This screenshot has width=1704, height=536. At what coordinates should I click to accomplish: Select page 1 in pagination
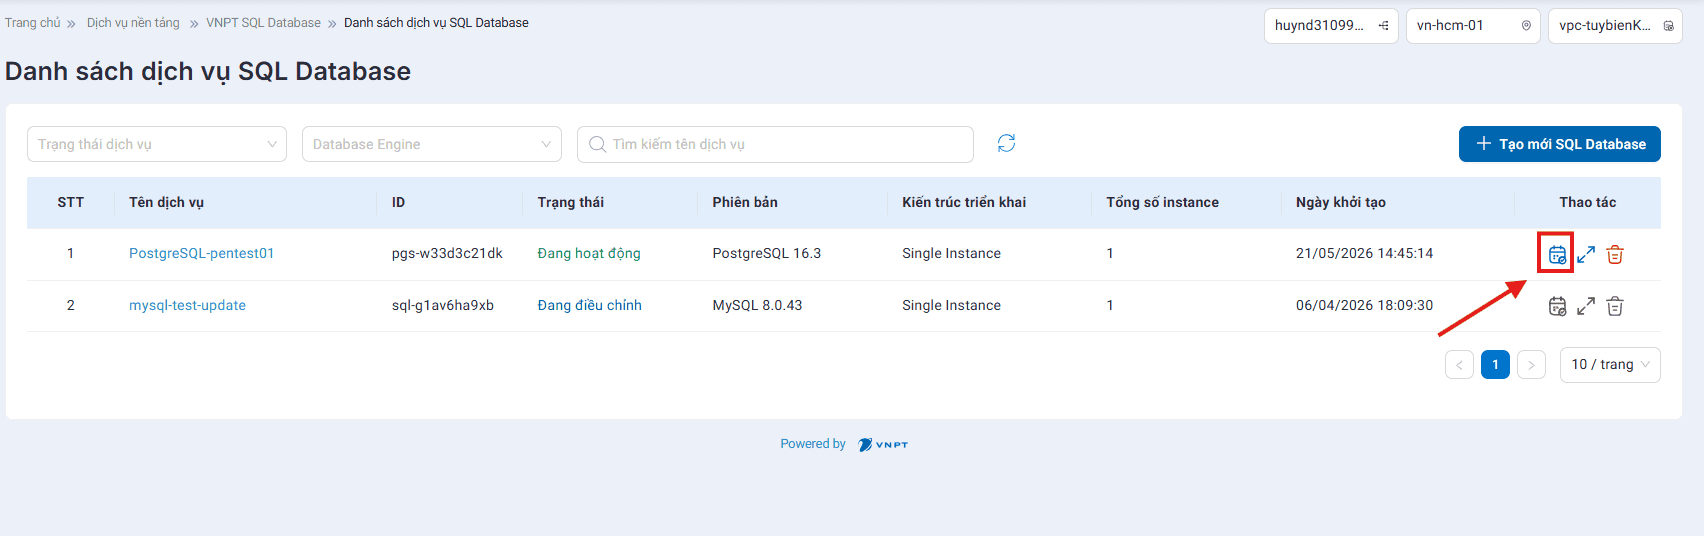pos(1495,365)
